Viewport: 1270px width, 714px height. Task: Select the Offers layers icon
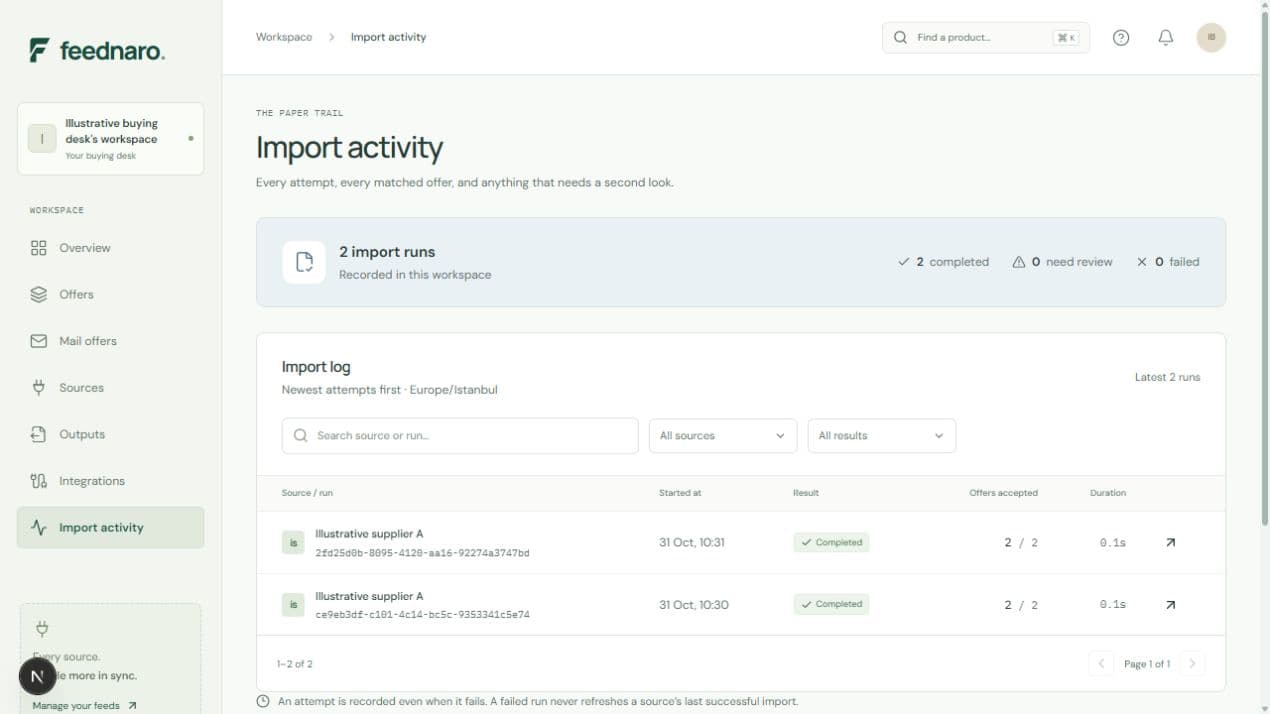coord(39,294)
